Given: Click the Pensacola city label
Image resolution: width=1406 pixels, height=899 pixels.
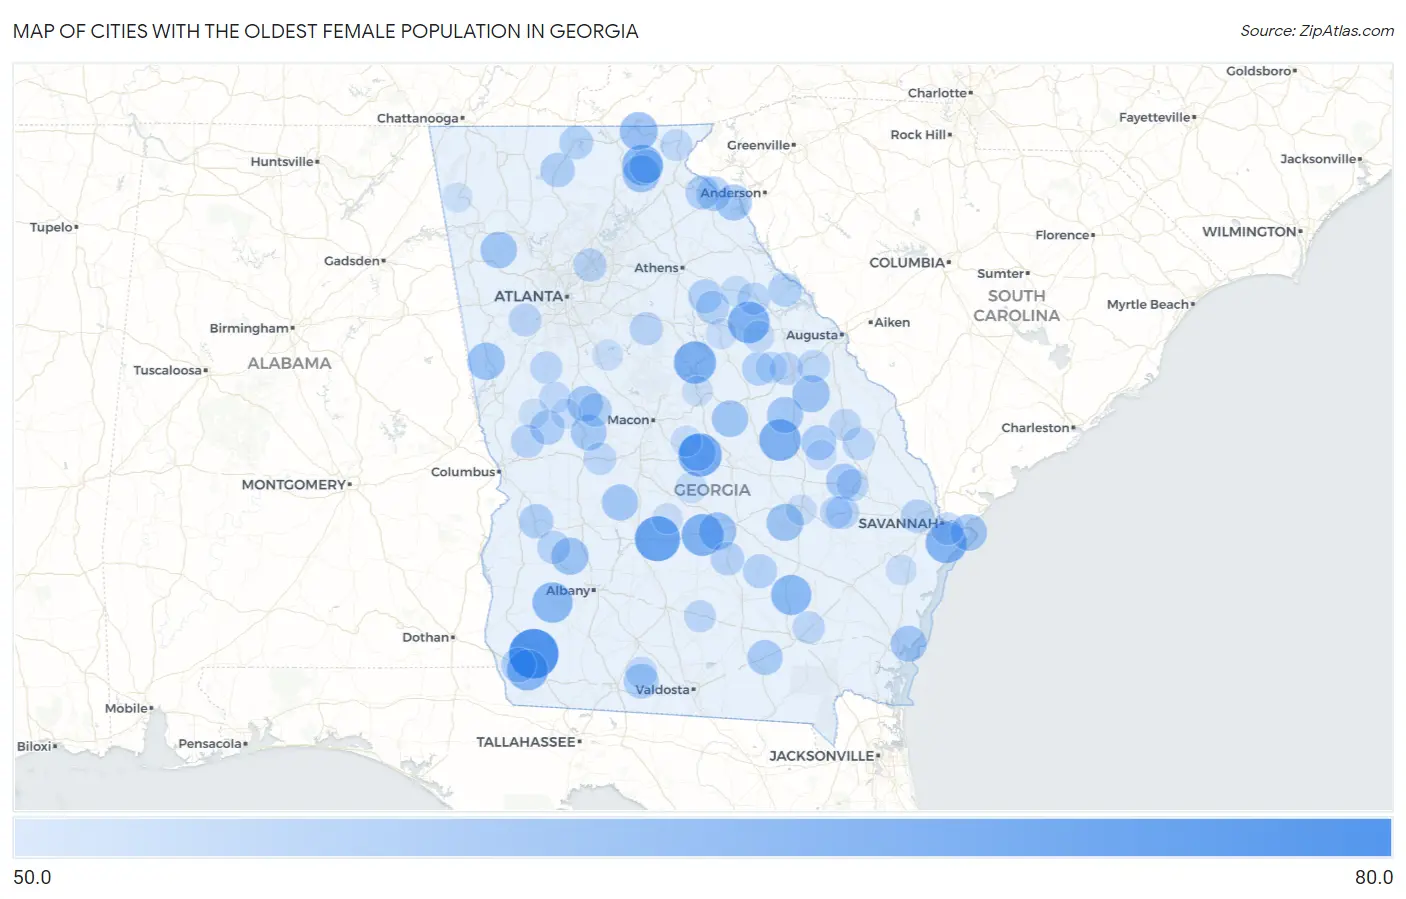Looking at the screenshot, I should pyautogui.click(x=210, y=744).
